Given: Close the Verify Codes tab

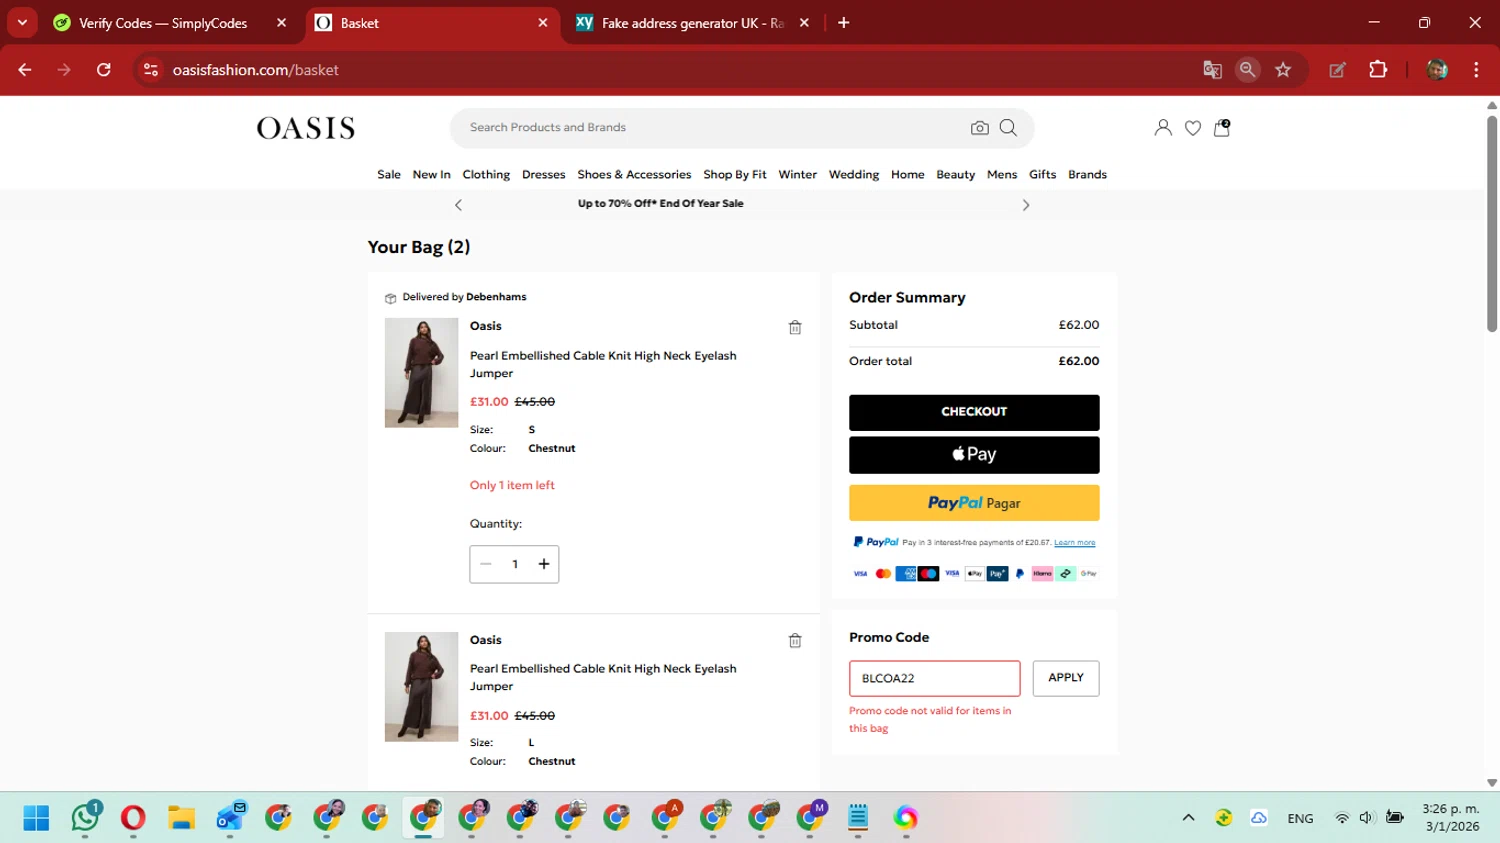Looking at the screenshot, I should [282, 23].
